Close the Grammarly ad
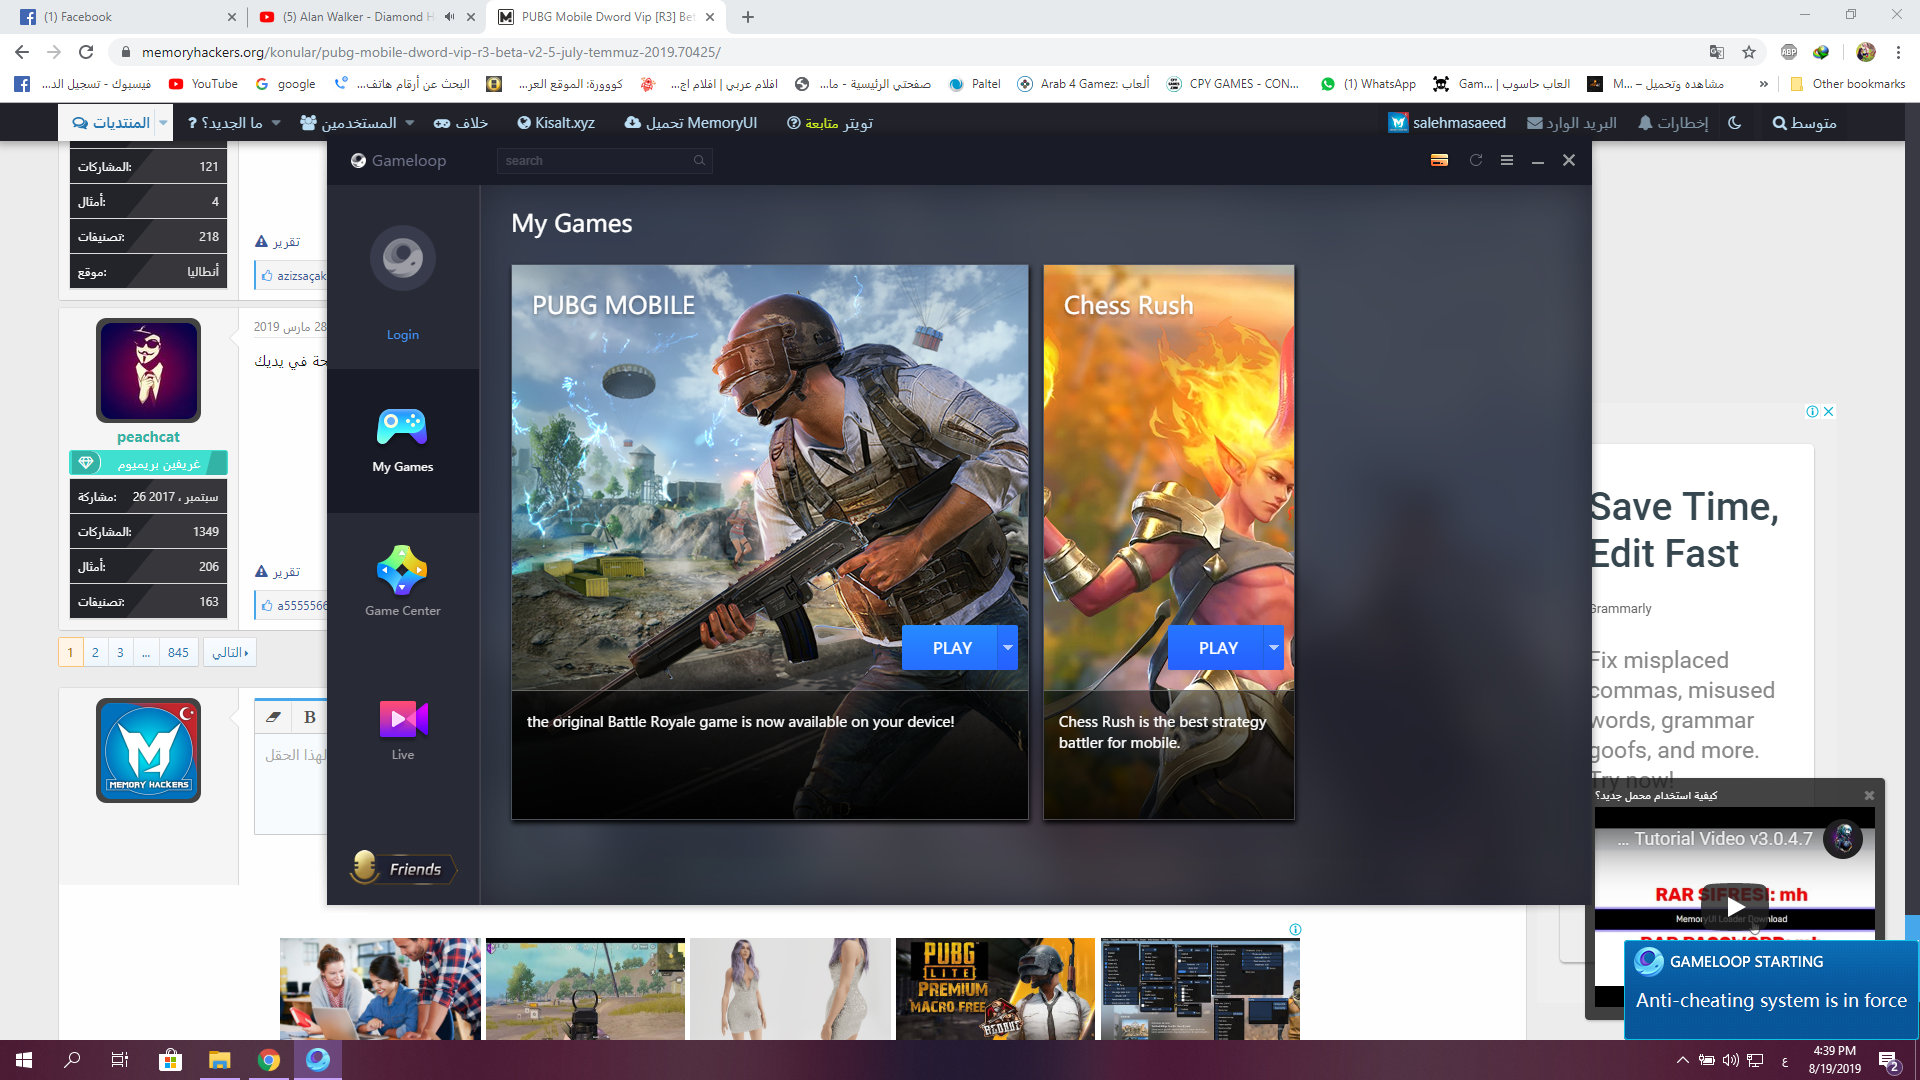This screenshot has width=1920, height=1080. [x=1829, y=411]
